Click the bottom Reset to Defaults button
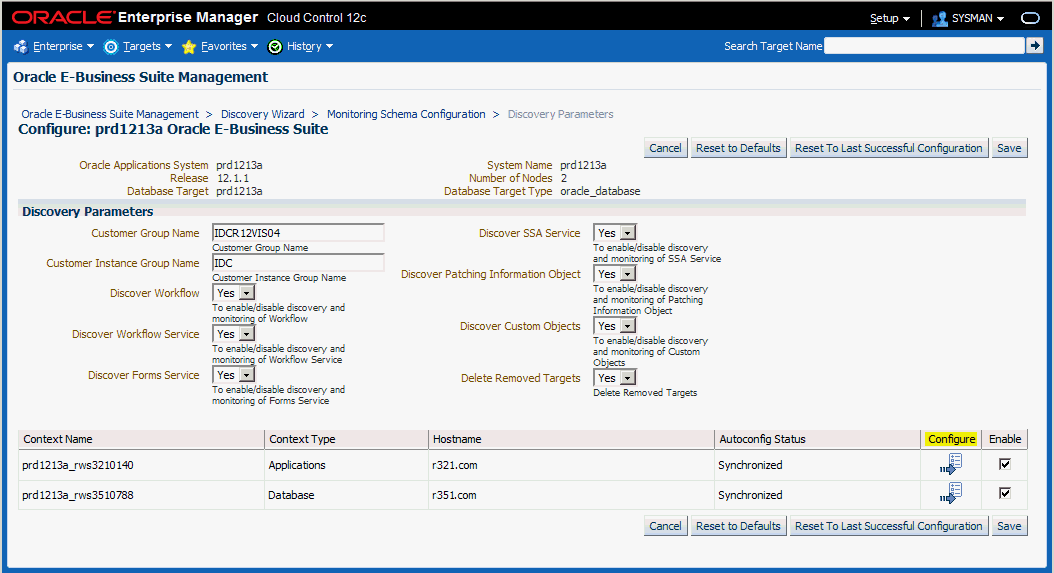Image resolution: width=1054 pixels, height=573 pixels. click(x=738, y=526)
